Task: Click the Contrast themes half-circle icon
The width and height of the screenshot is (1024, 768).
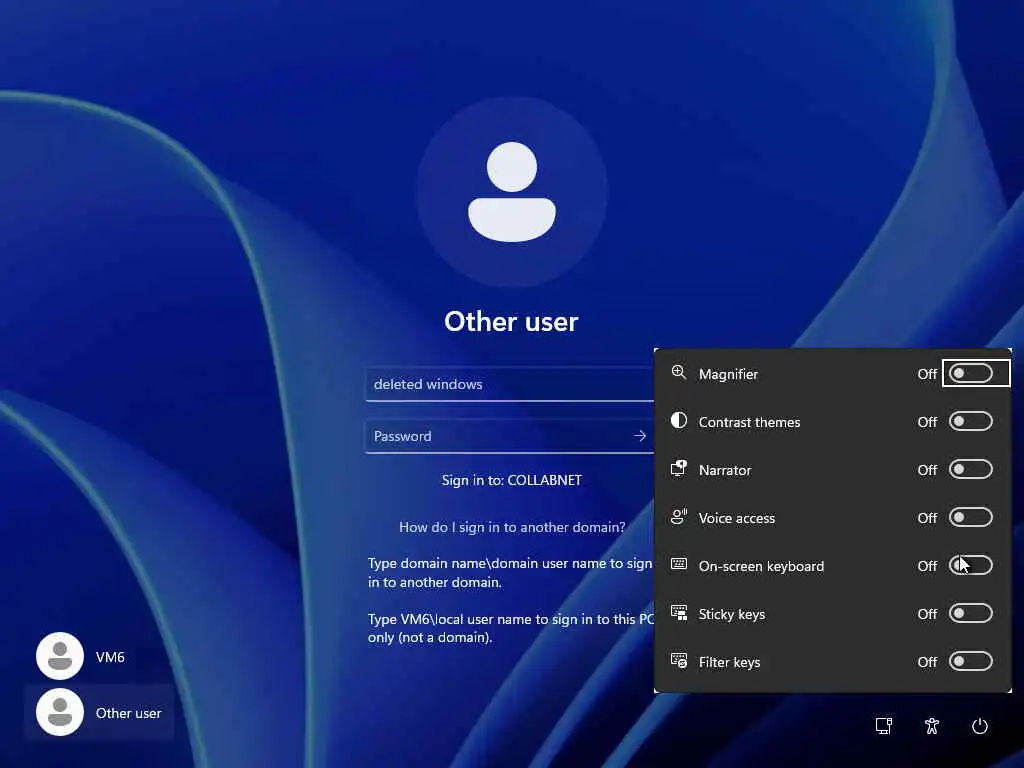Action: click(679, 420)
